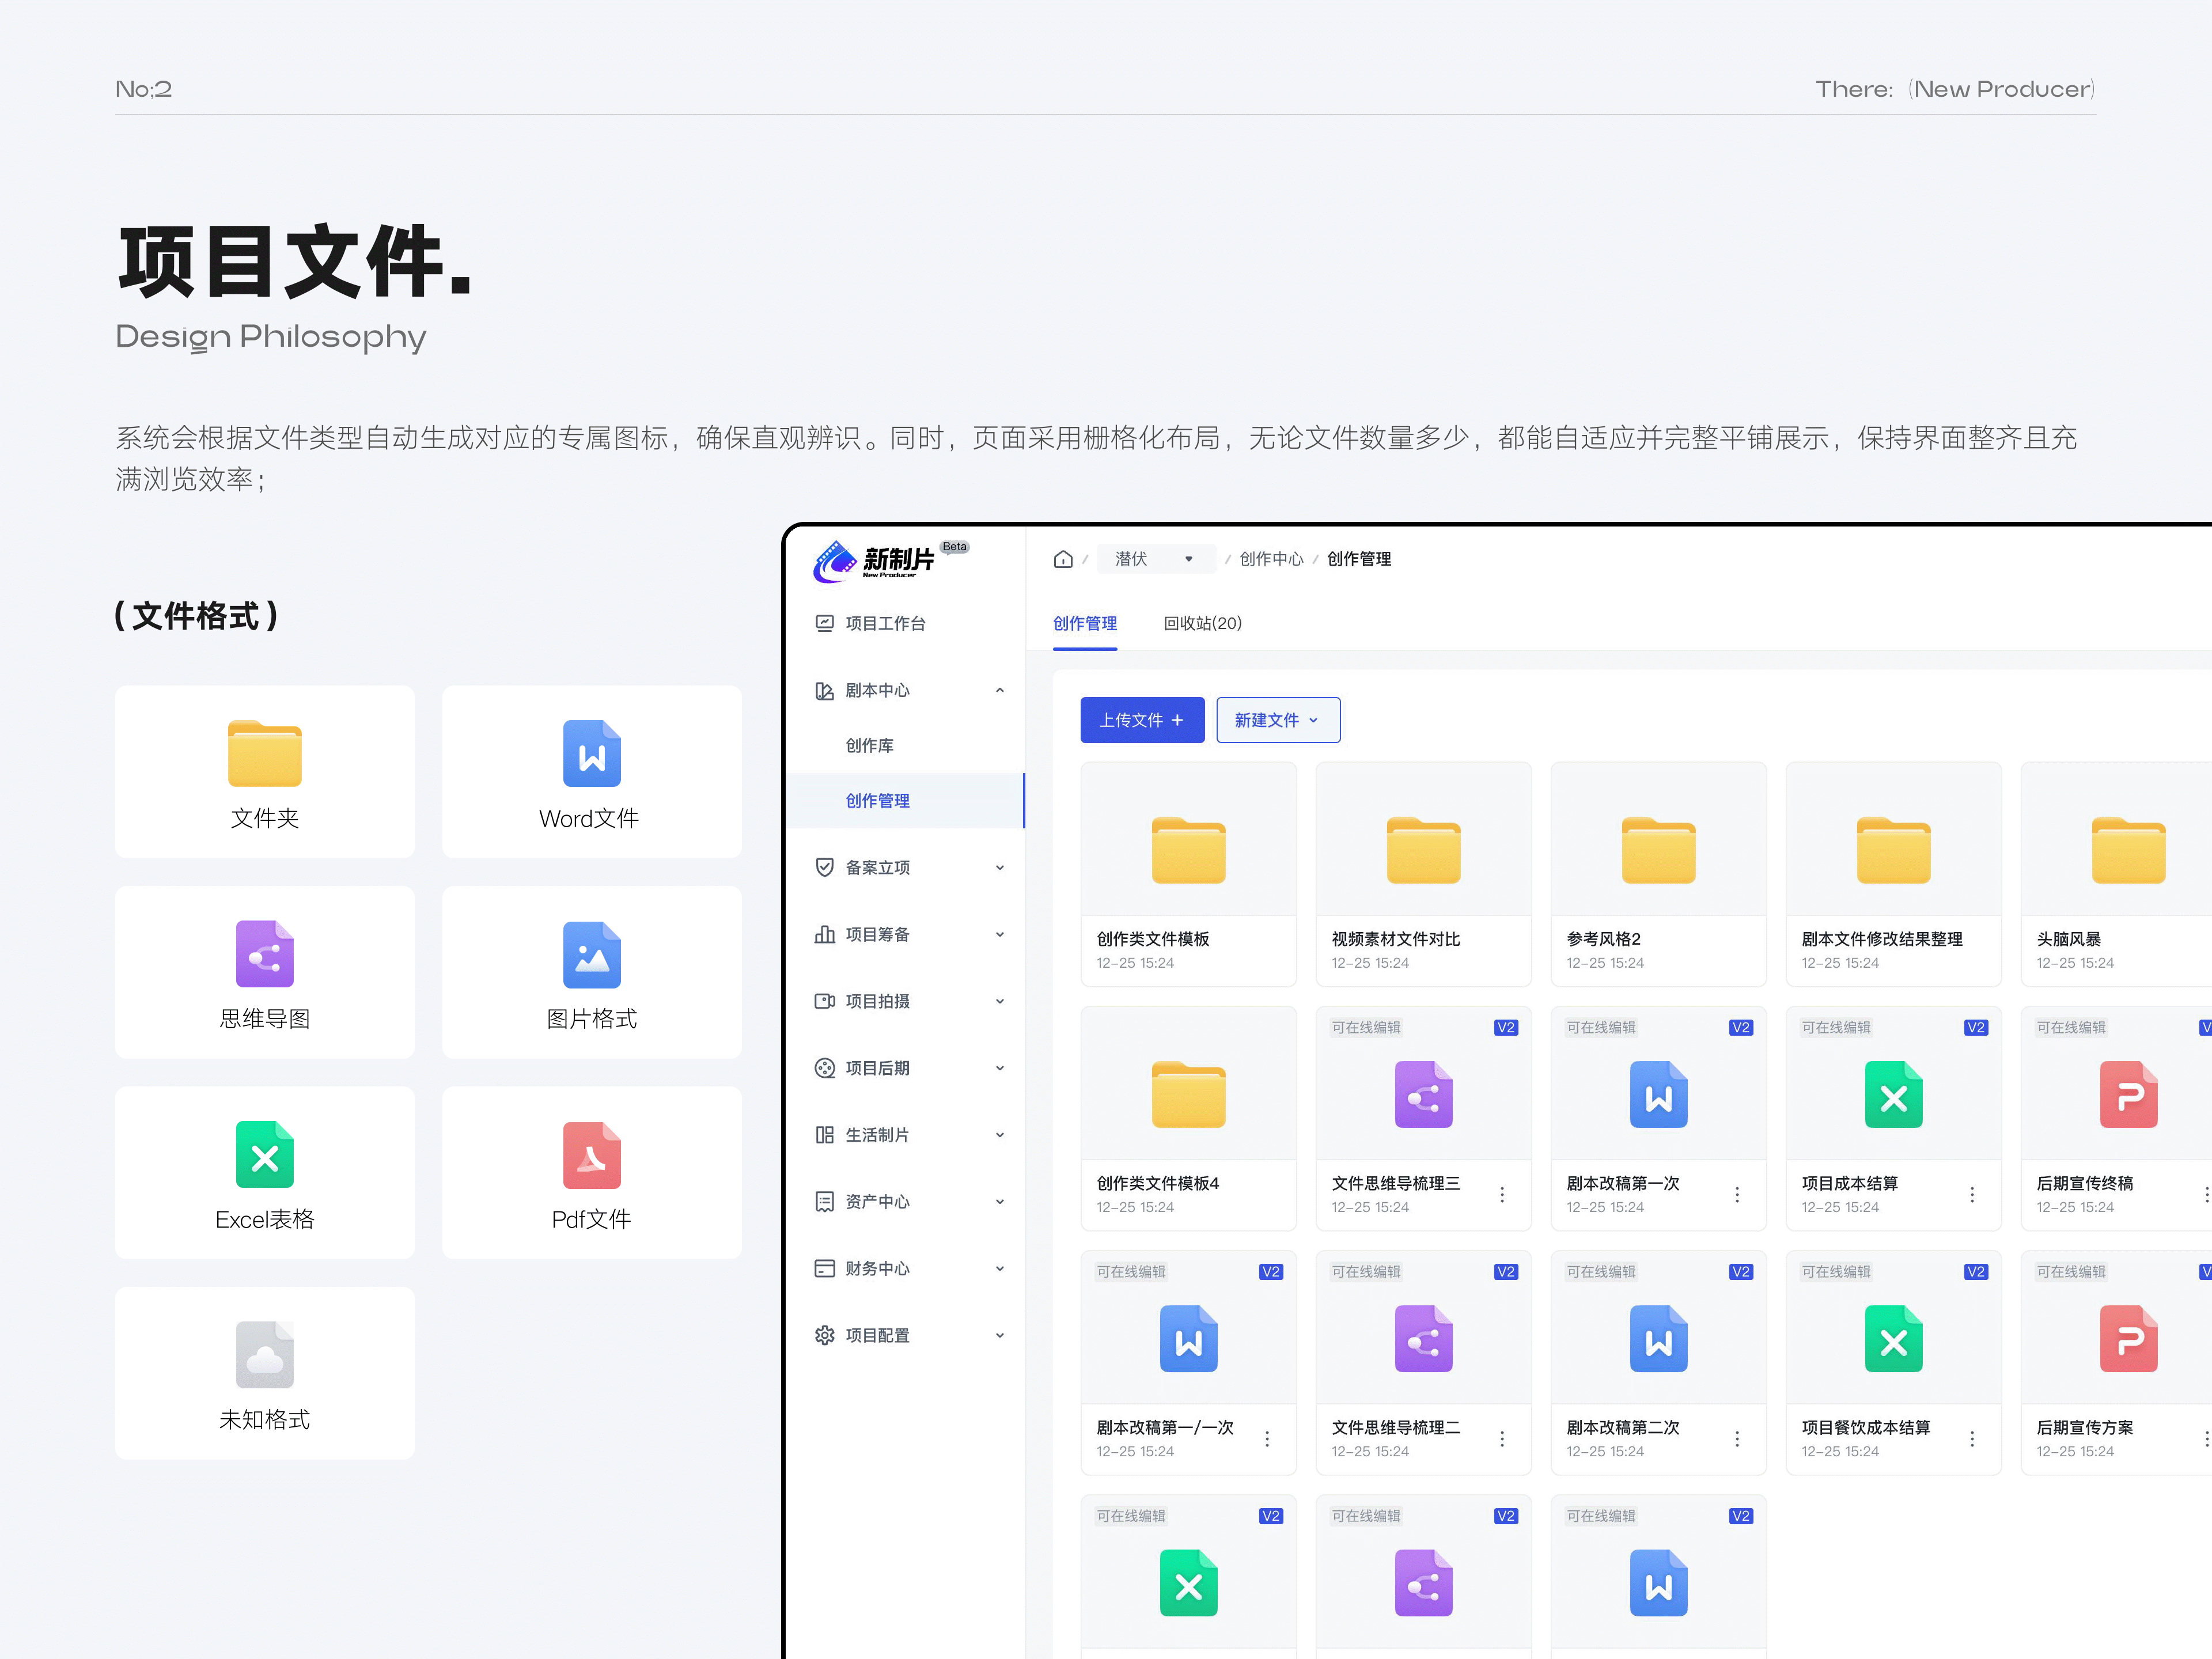Viewport: 2212px width, 1659px height.
Task: Open more options for 项目成本结算
Action: click(x=1972, y=1194)
